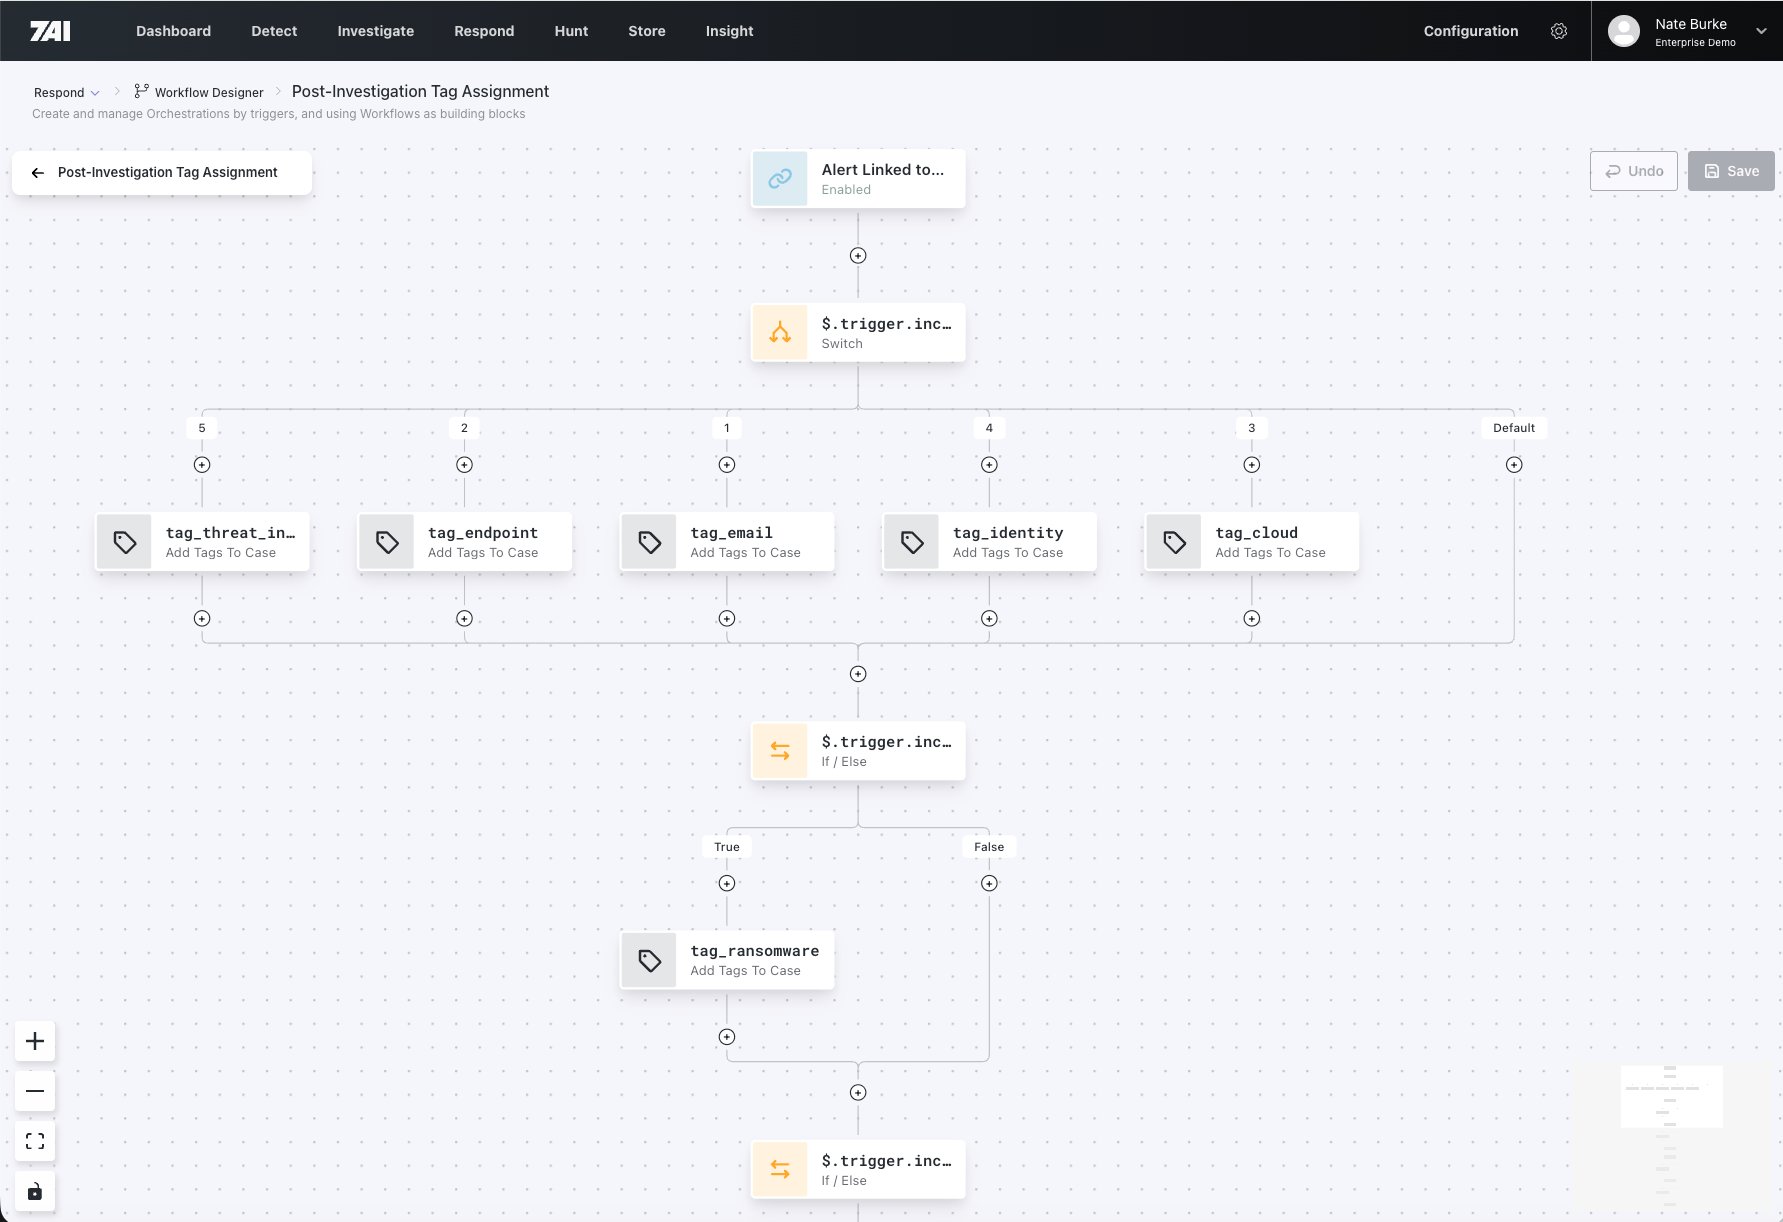1783x1222 pixels.
Task: Click the Alert Linked trigger link icon
Action: tap(780, 179)
